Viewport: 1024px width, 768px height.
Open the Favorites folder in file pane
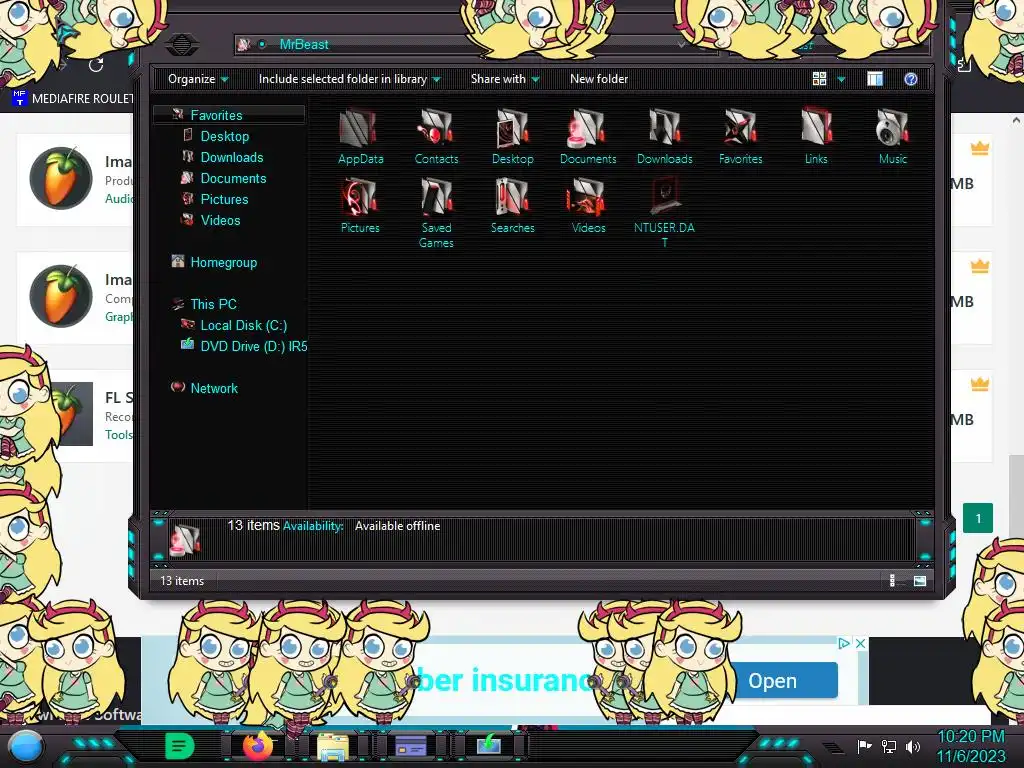pyautogui.click(x=740, y=136)
